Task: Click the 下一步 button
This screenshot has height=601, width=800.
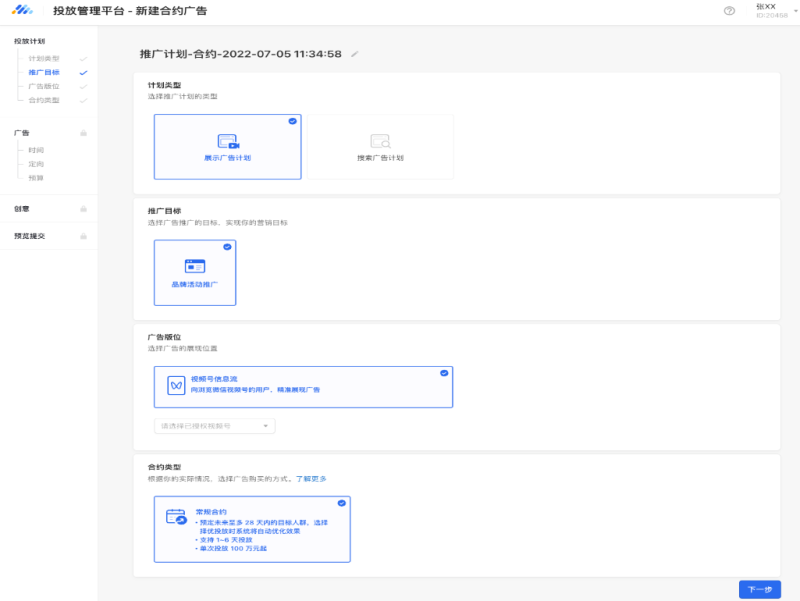Action: pos(759,589)
